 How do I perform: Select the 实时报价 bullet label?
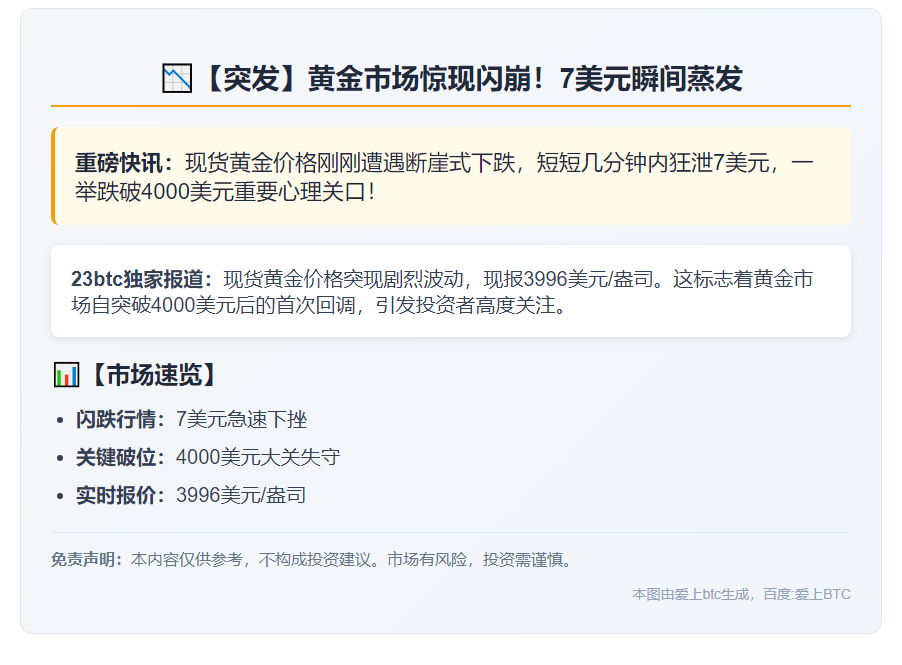[120, 495]
